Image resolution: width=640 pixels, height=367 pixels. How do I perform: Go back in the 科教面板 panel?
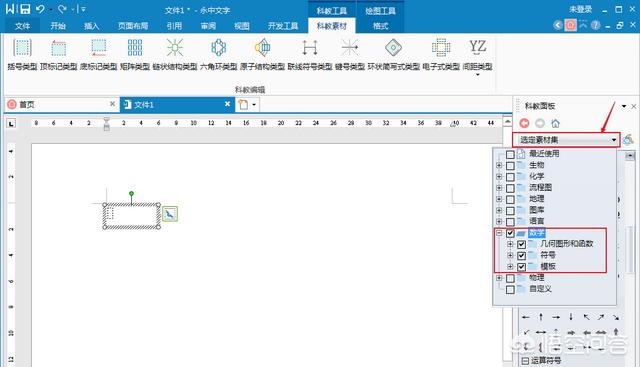(524, 123)
